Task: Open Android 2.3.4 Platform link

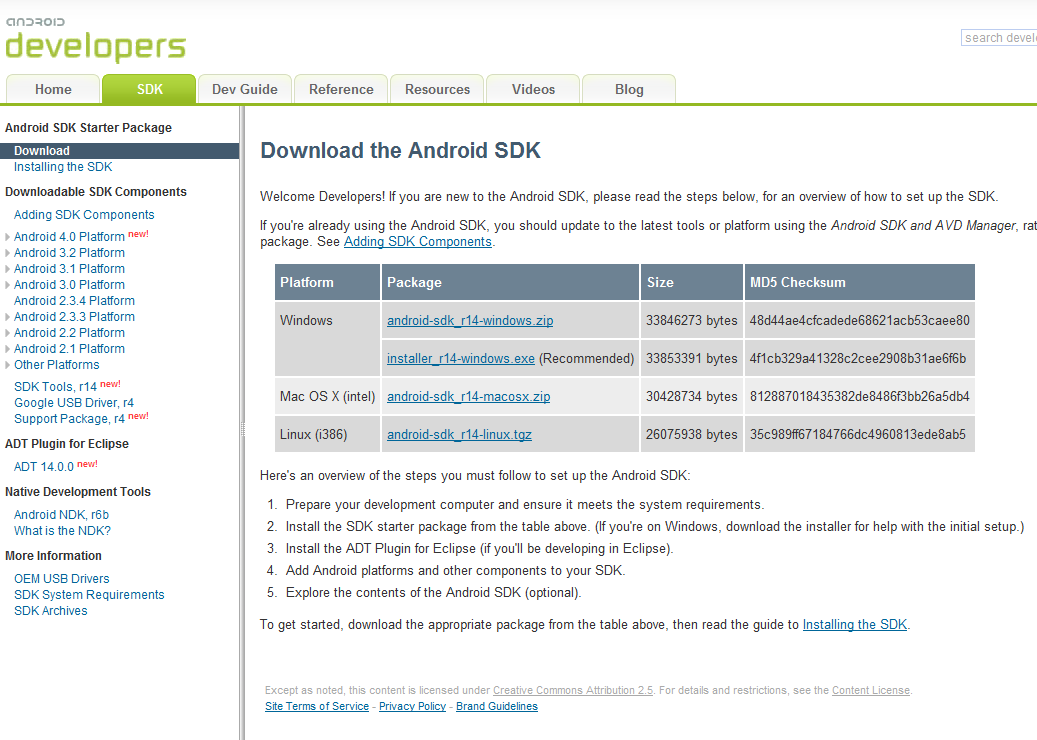Action: [x=74, y=301]
